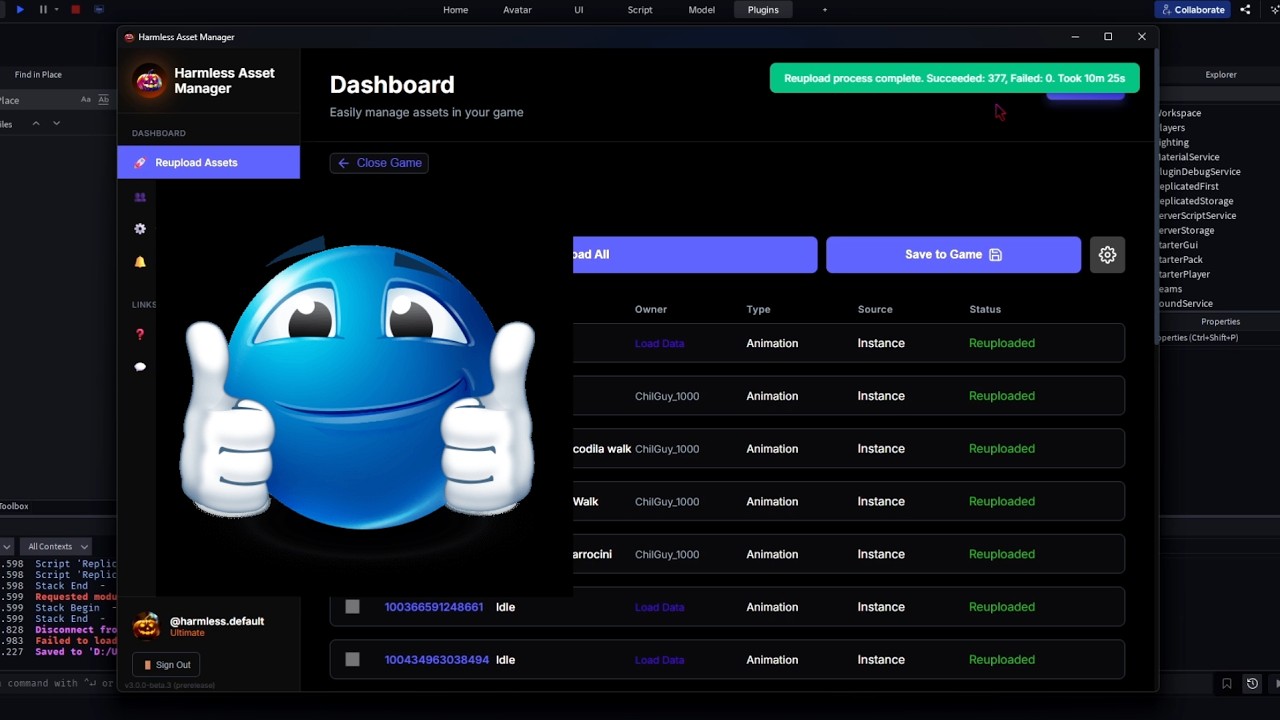Click the @harmless.default pumpkin avatar

tap(146, 626)
